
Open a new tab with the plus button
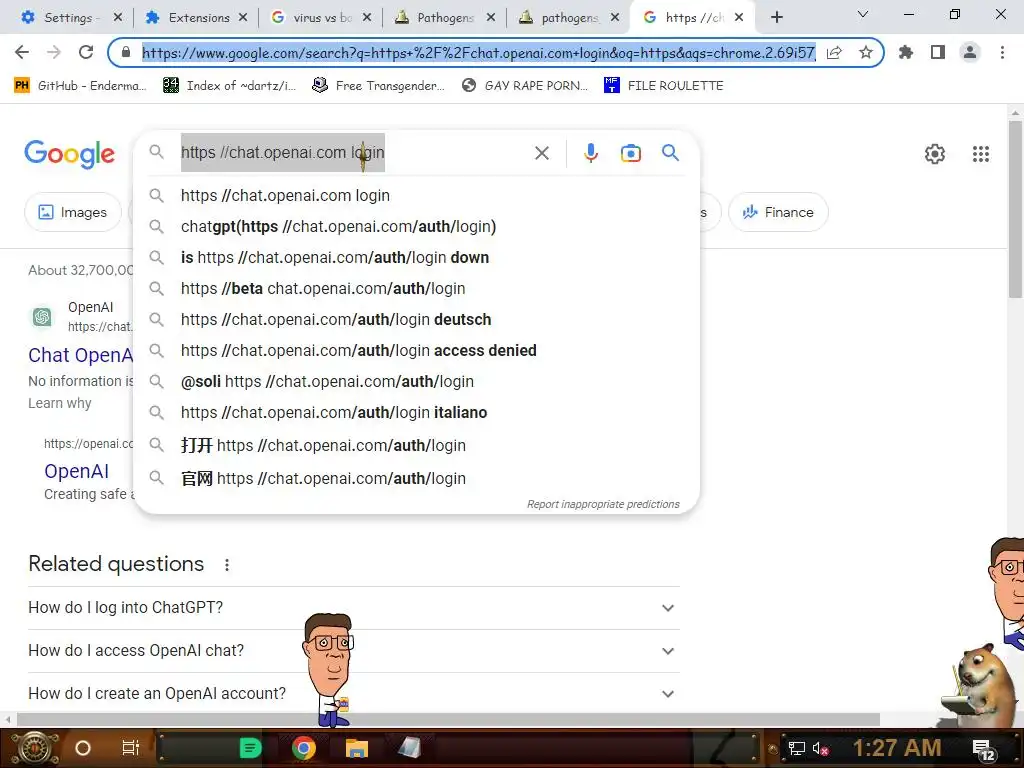pos(776,18)
